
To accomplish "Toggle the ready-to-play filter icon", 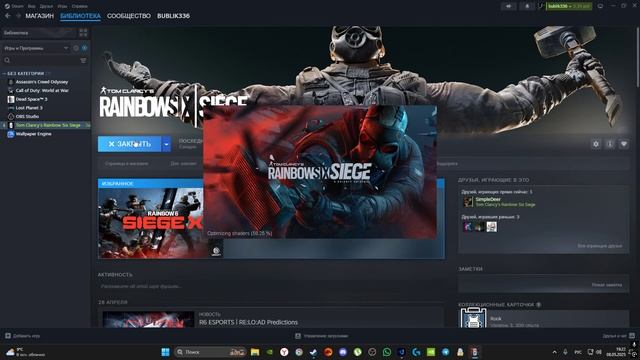I will [84, 48].
